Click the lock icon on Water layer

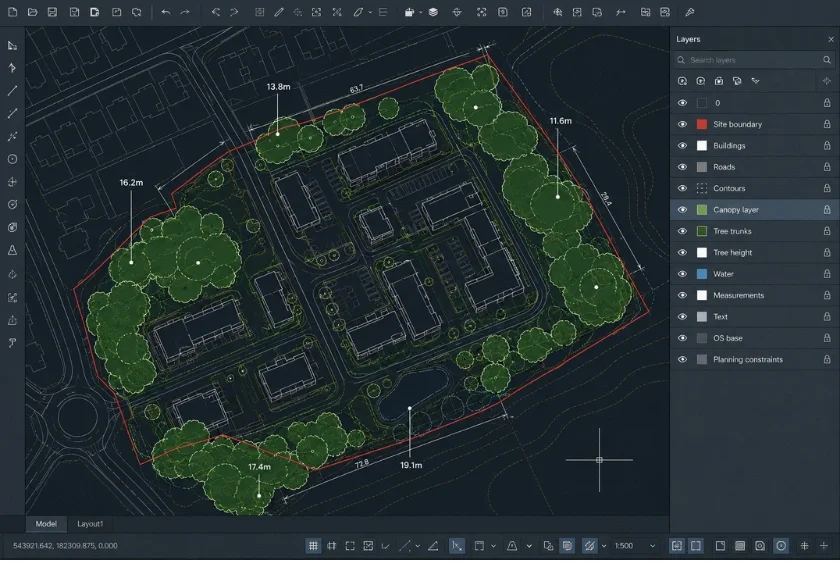point(827,274)
